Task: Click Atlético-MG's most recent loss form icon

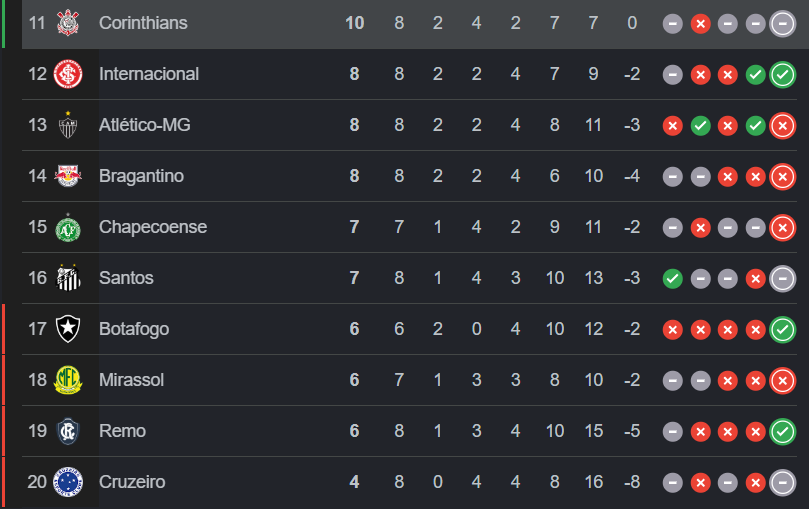Action: pyautogui.click(x=782, y=125)
